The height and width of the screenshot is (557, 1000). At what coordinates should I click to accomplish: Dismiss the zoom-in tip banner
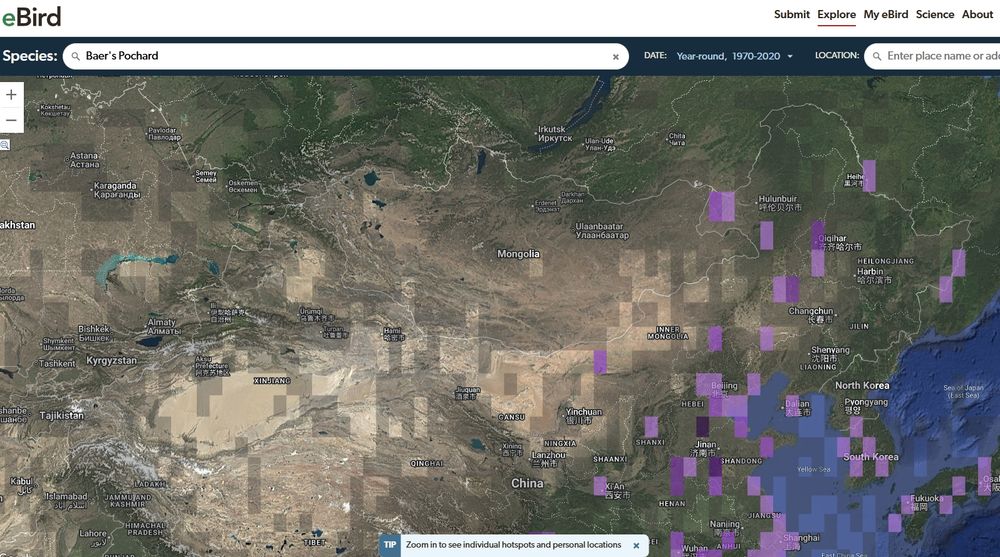tap(636, 546)
